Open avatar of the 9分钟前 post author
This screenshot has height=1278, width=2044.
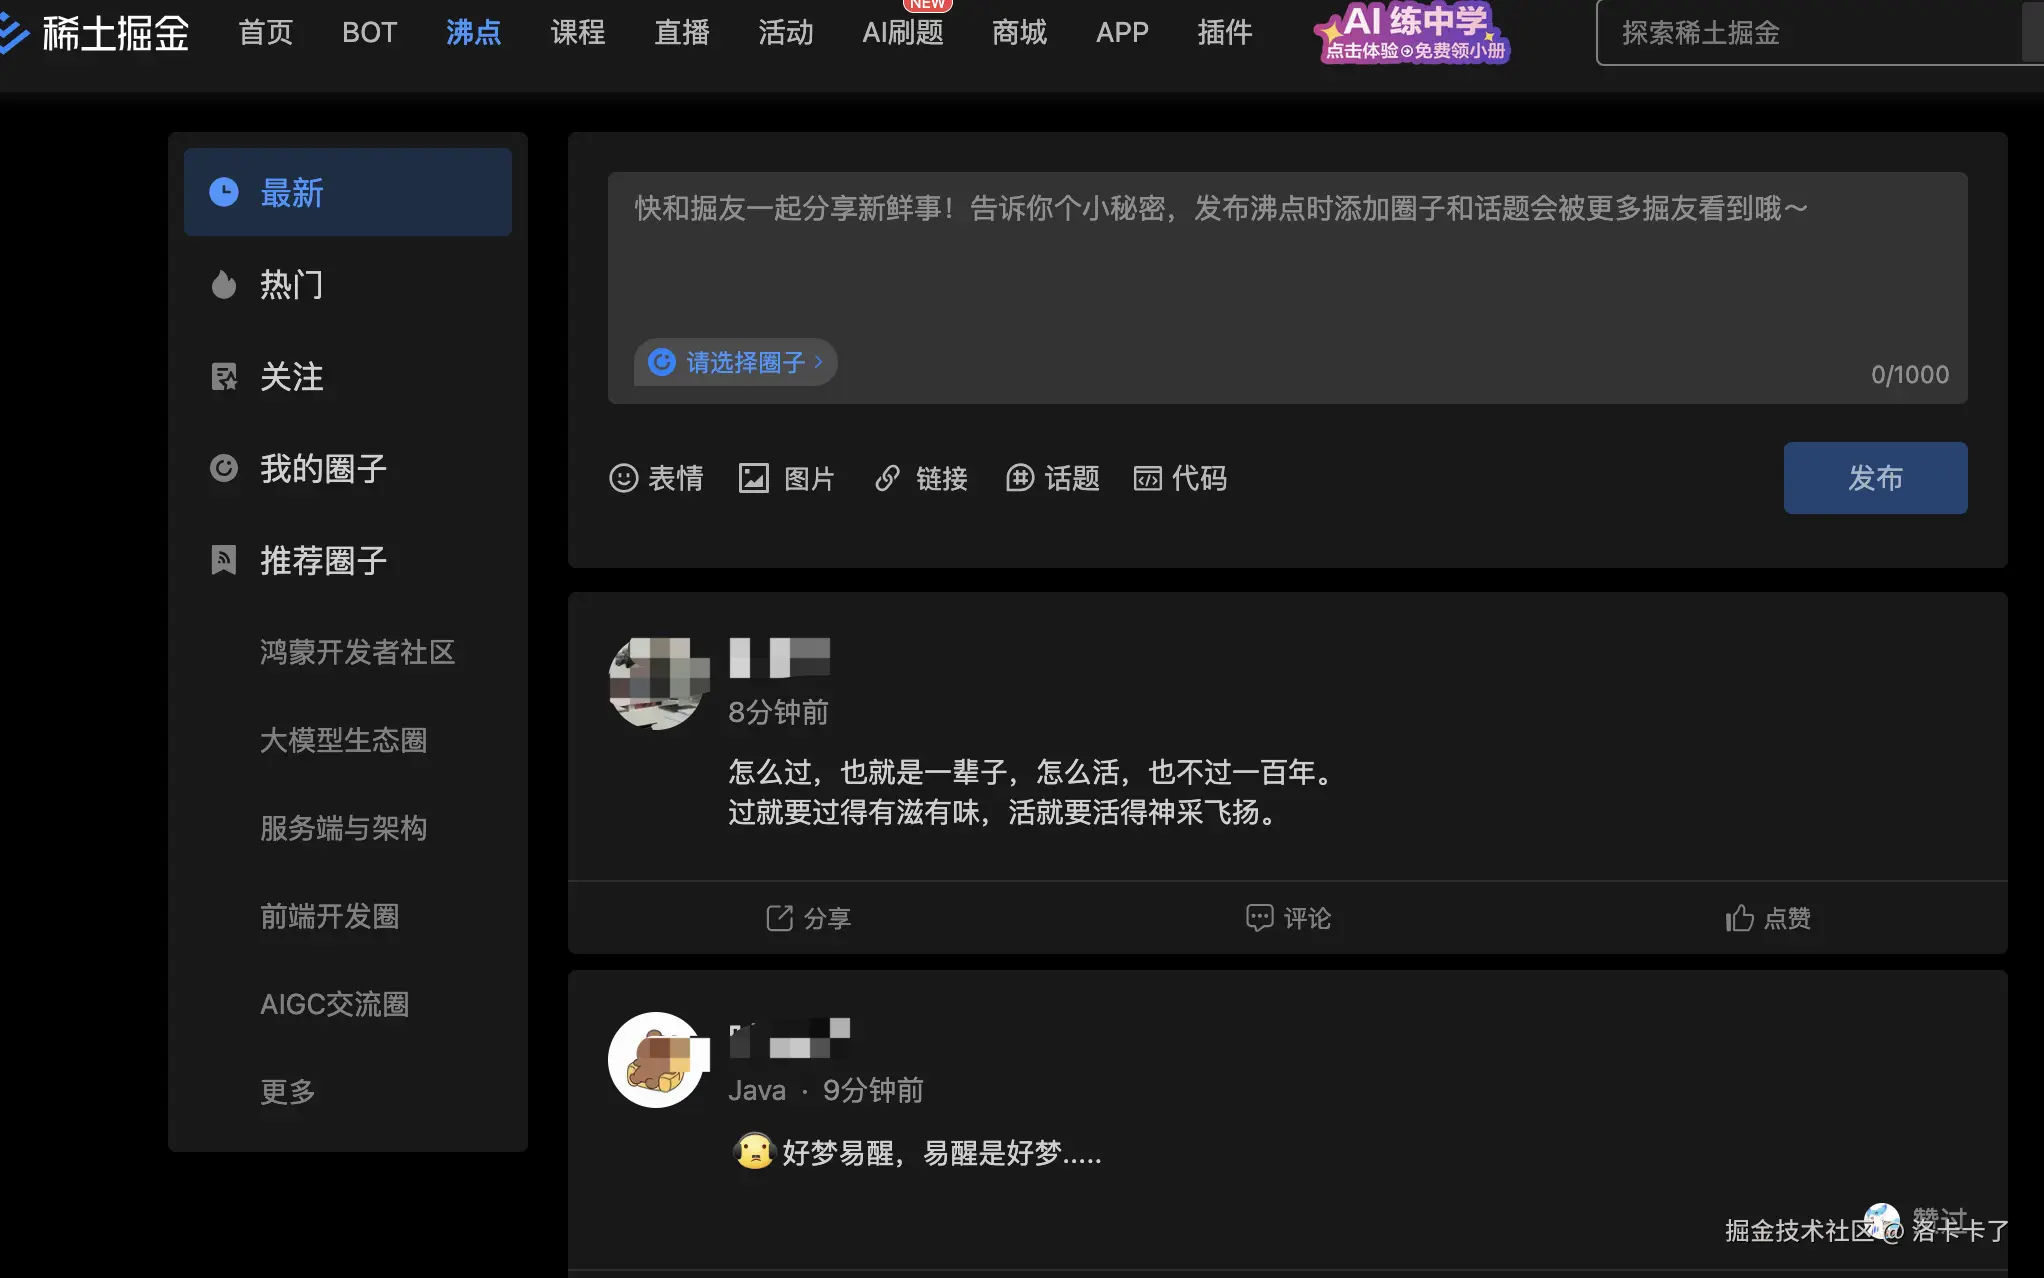point(657,1060)
